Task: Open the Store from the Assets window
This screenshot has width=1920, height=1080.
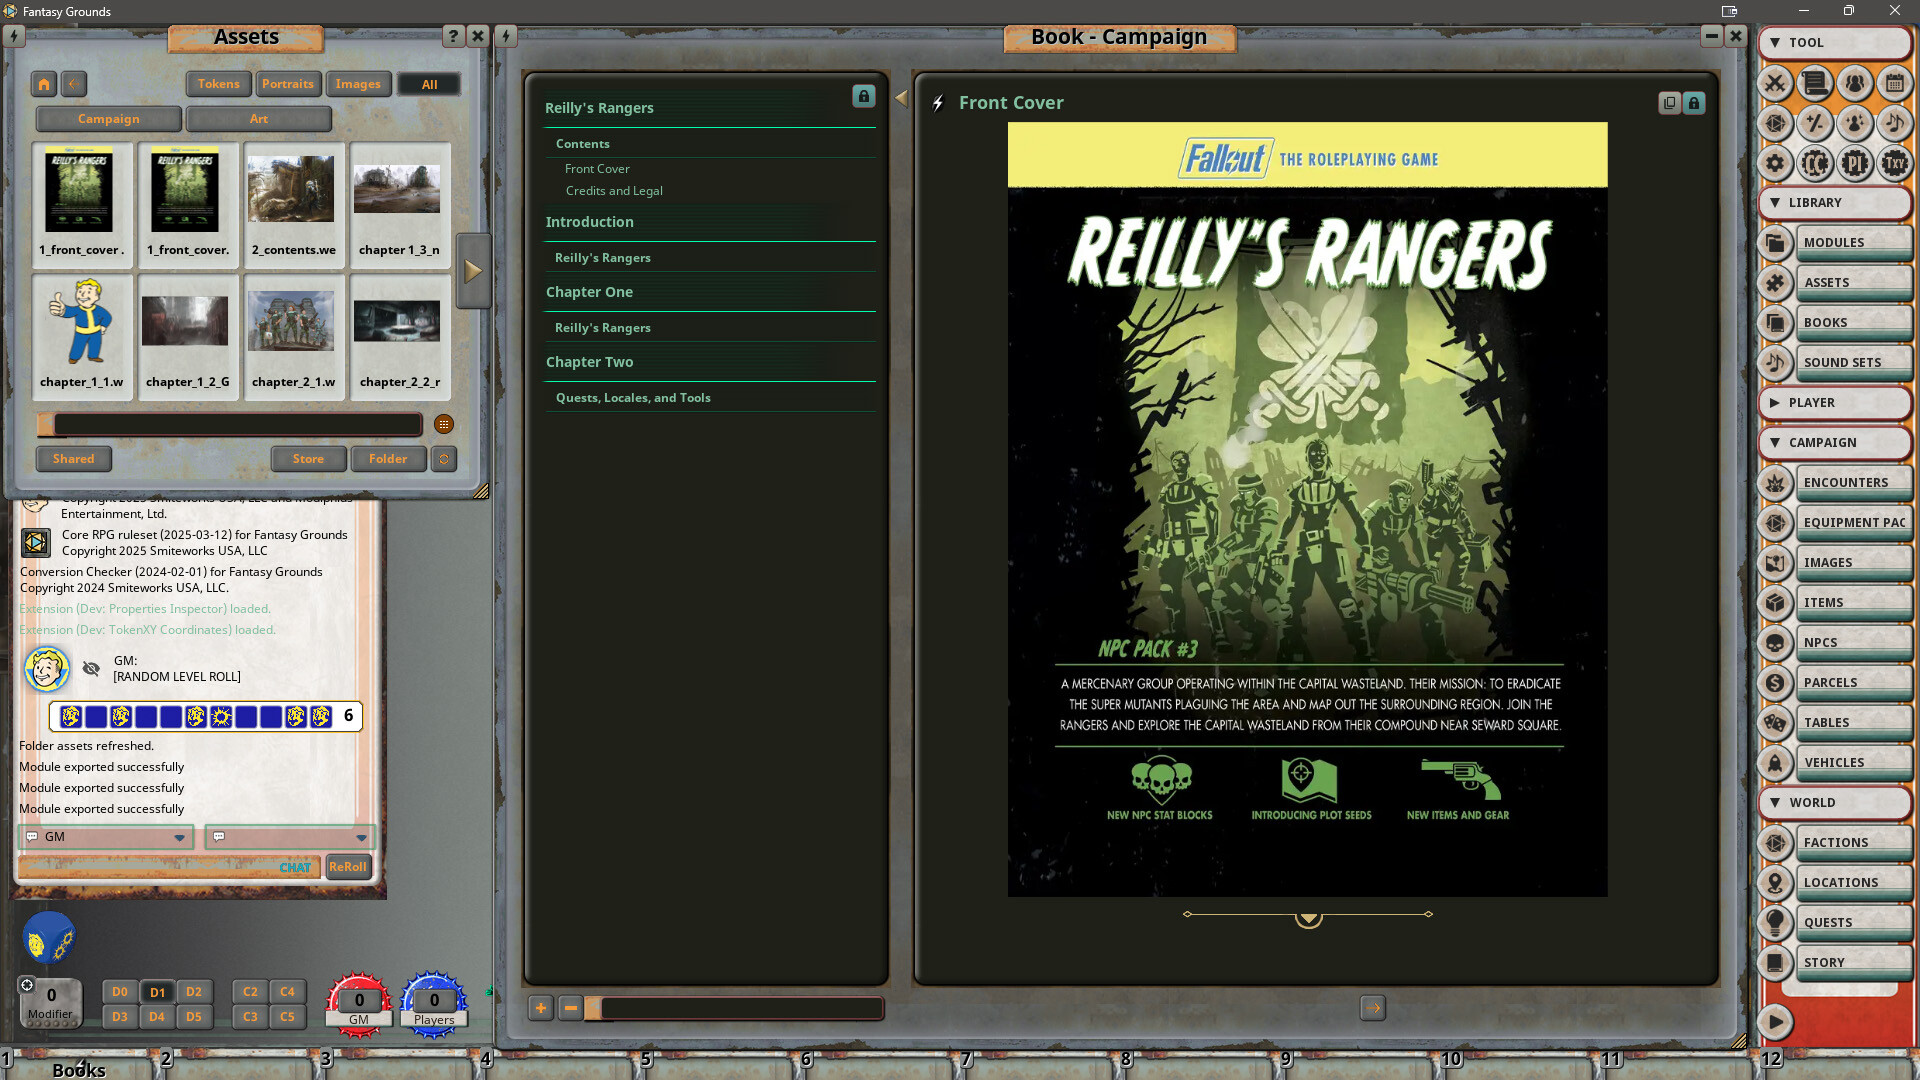Action: 309,459
